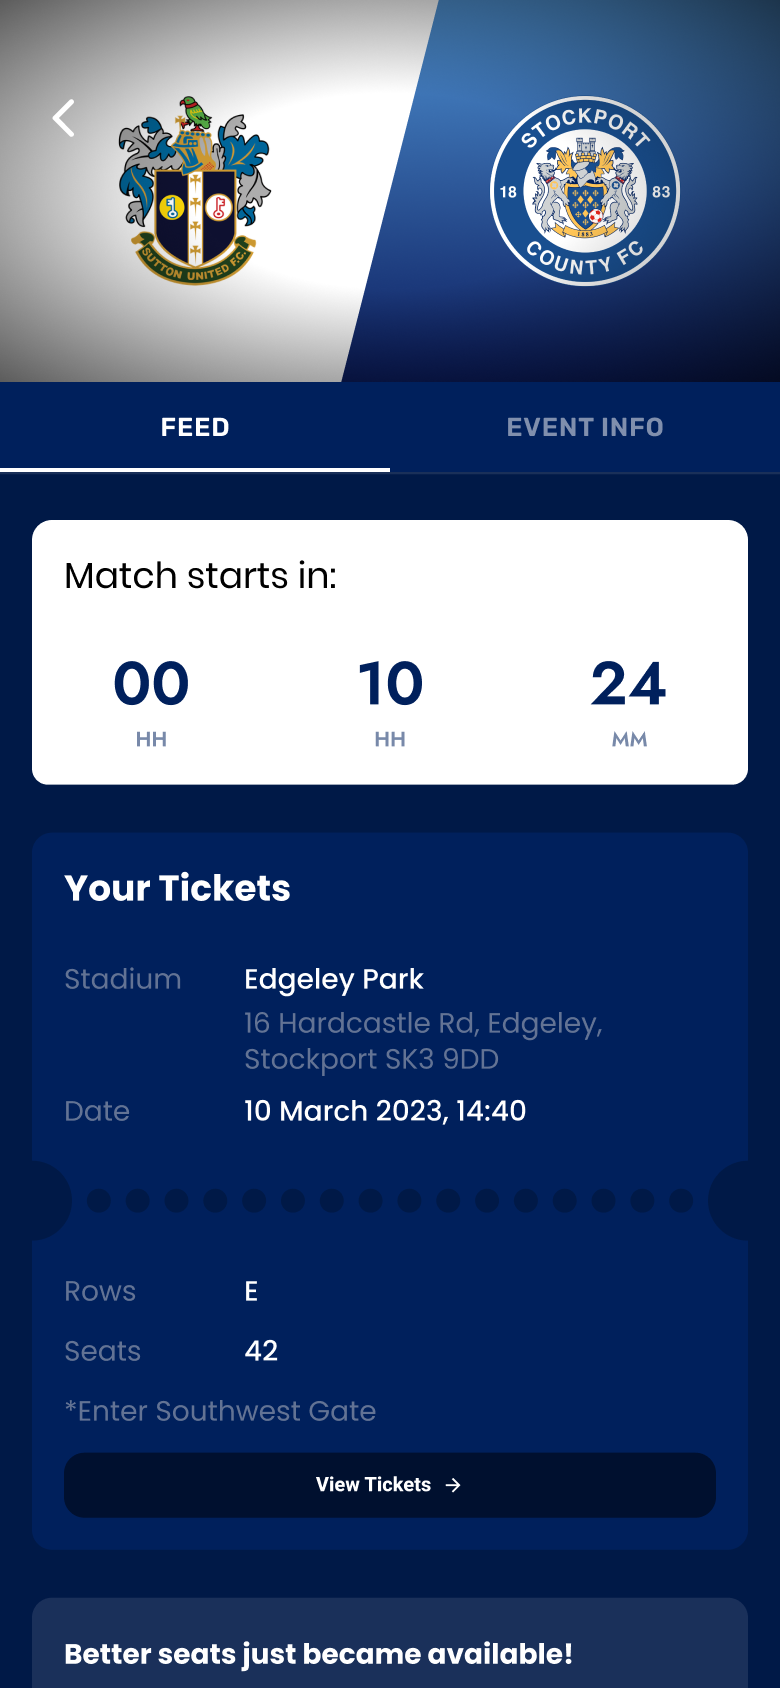The width and height of the screenshot is (780, 1688).
Task: Tap the seat number 42
Action: tap(261, 1351)
